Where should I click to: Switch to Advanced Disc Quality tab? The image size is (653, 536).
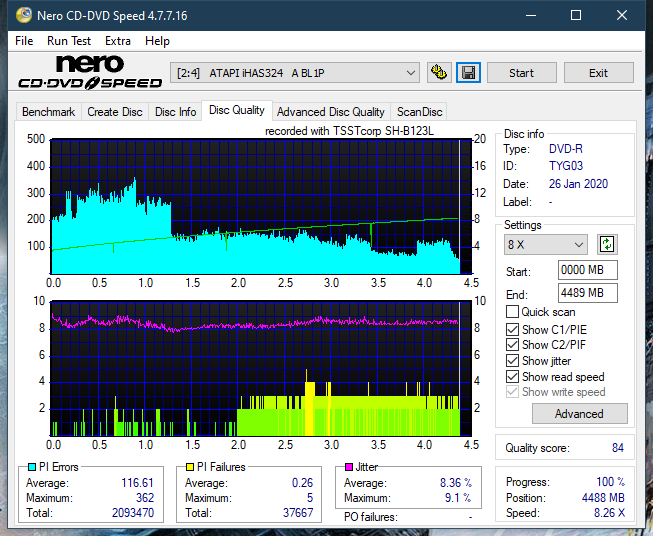(331, 112)
